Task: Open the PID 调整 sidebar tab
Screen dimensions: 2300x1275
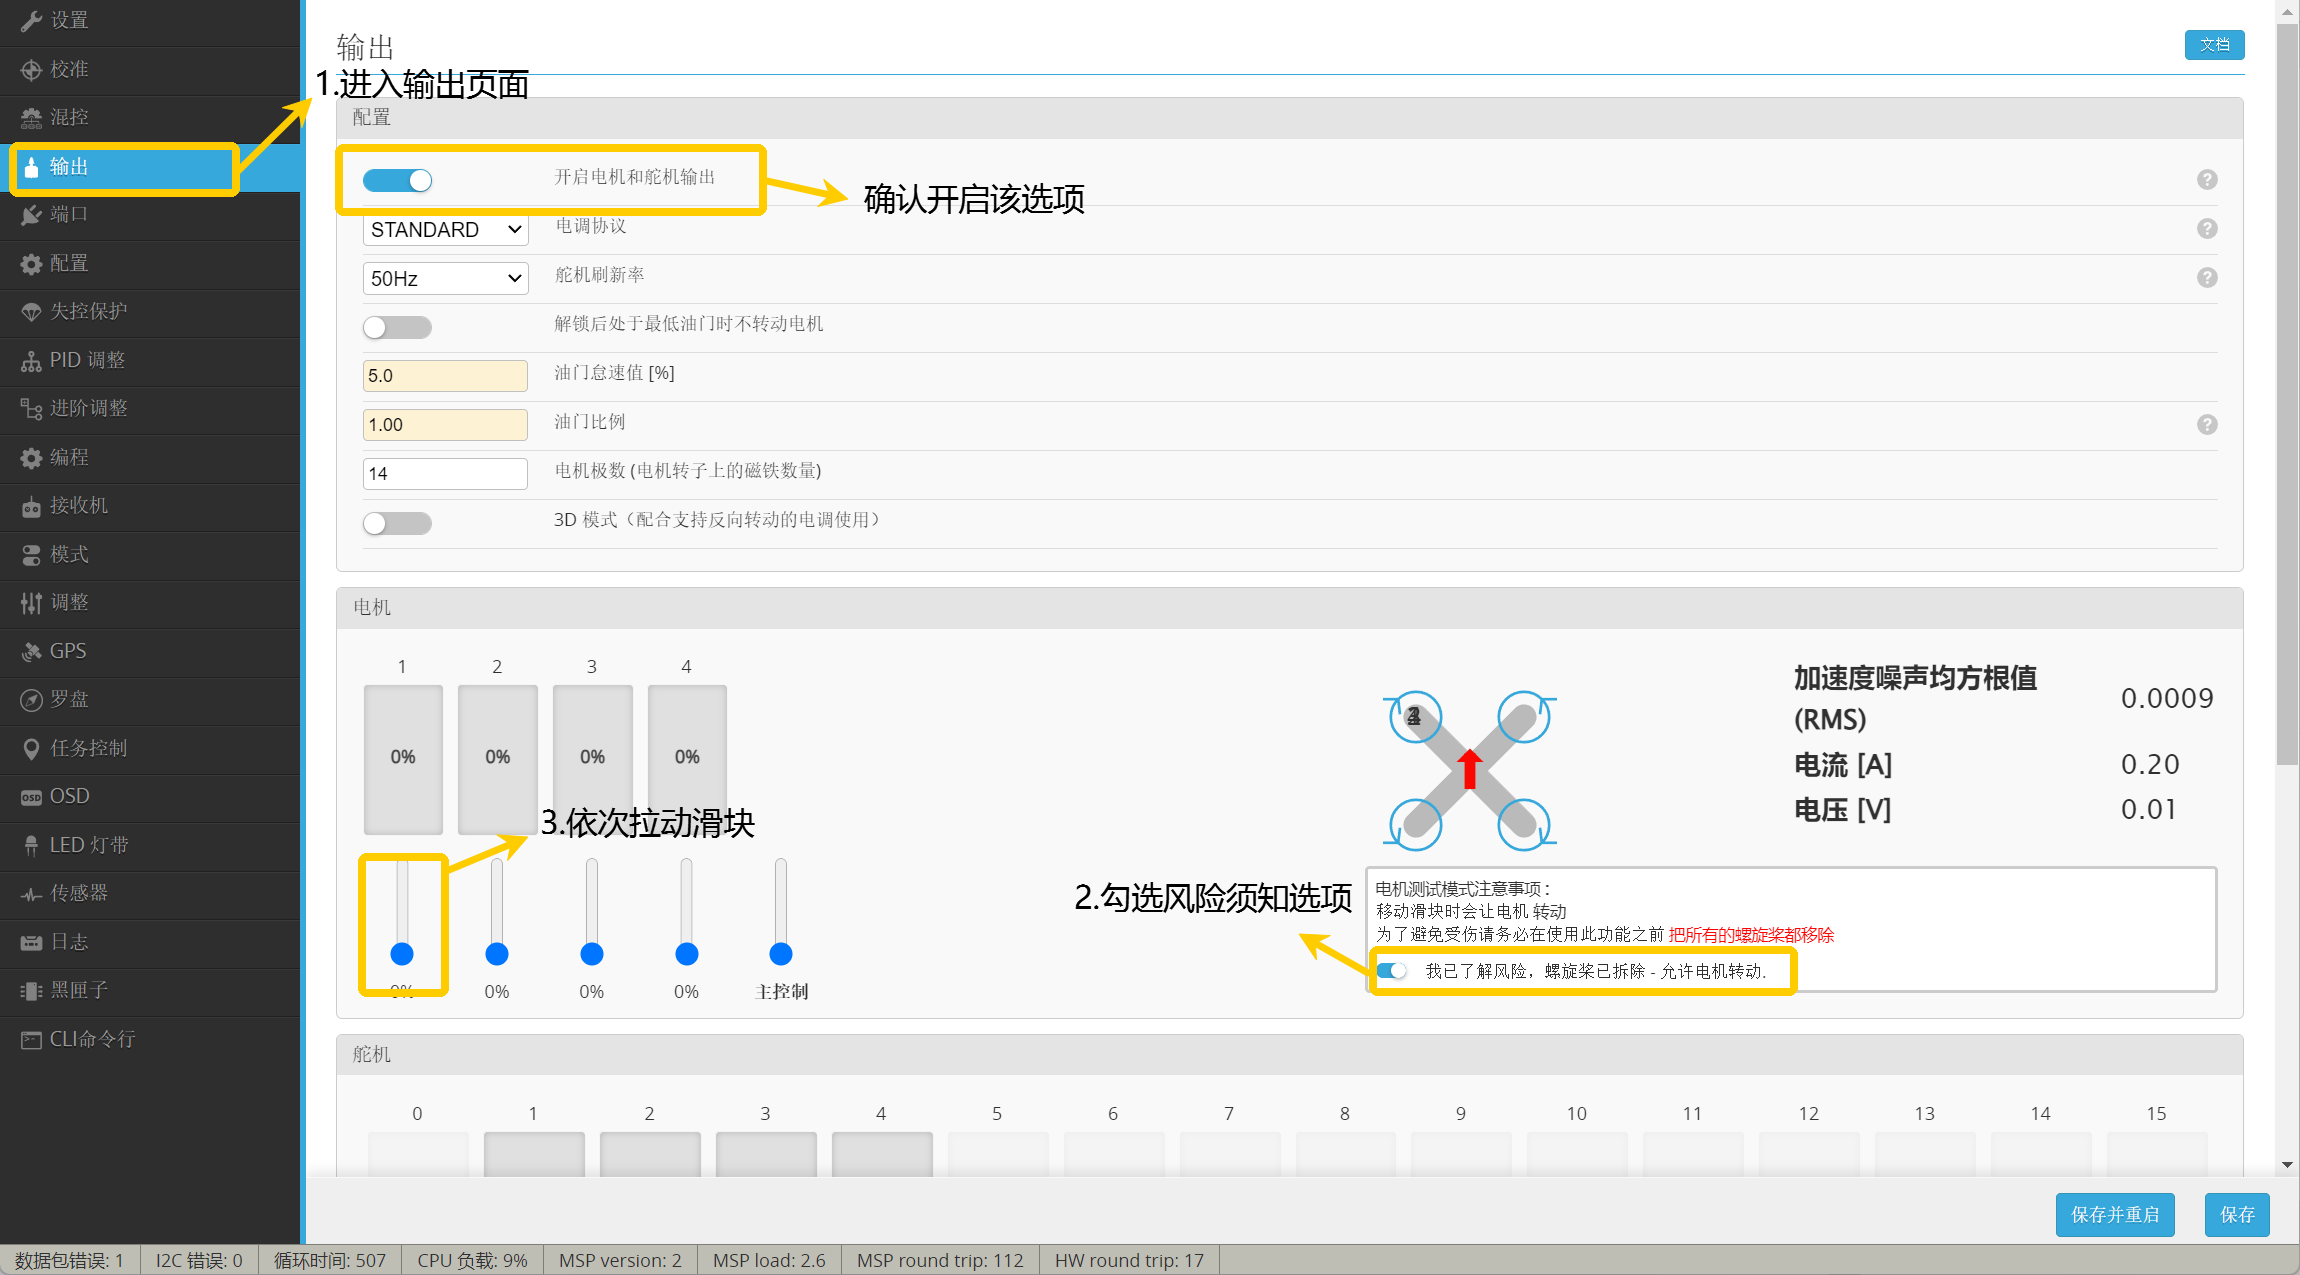Action: (87, 360)
